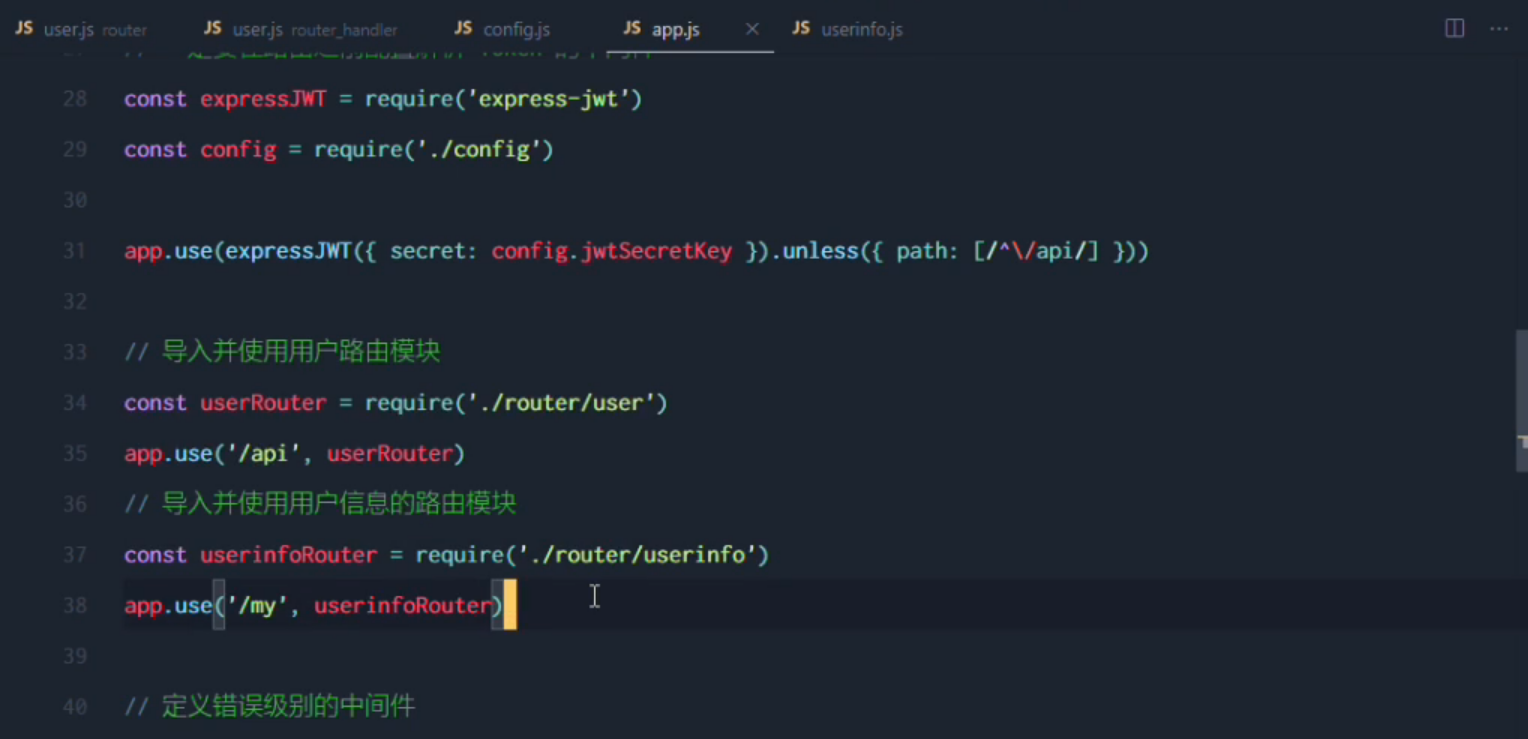Click line number 31 in gutter
The image size is (1528, 739).
[x=75, y=251]
